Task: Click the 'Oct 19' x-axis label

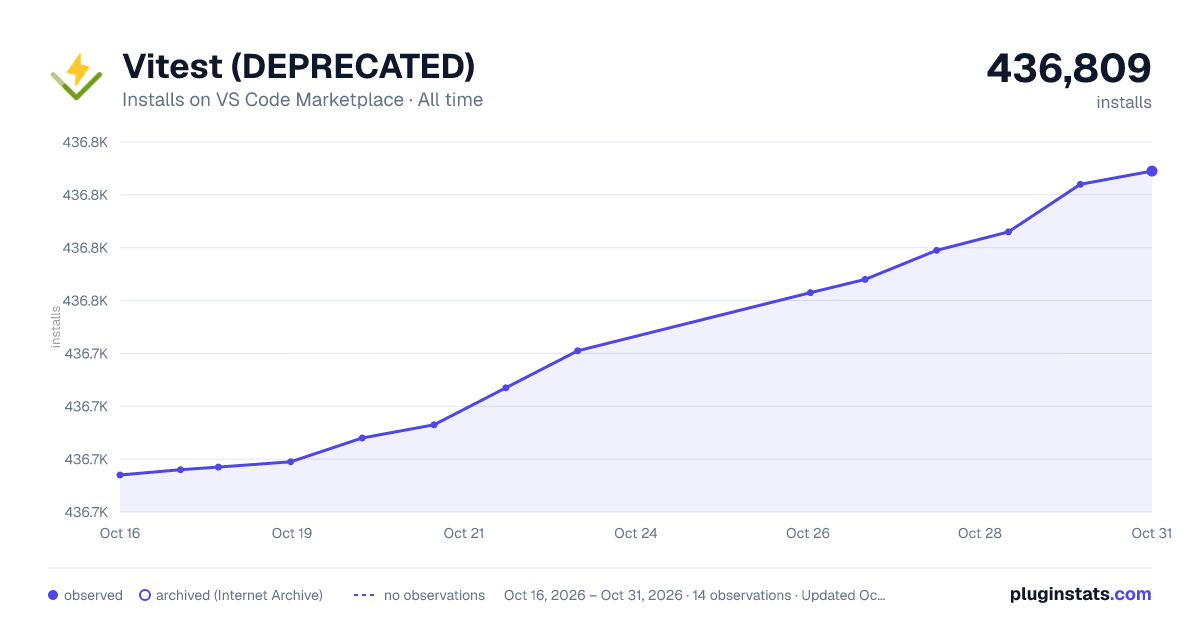Action: [292, 533]
